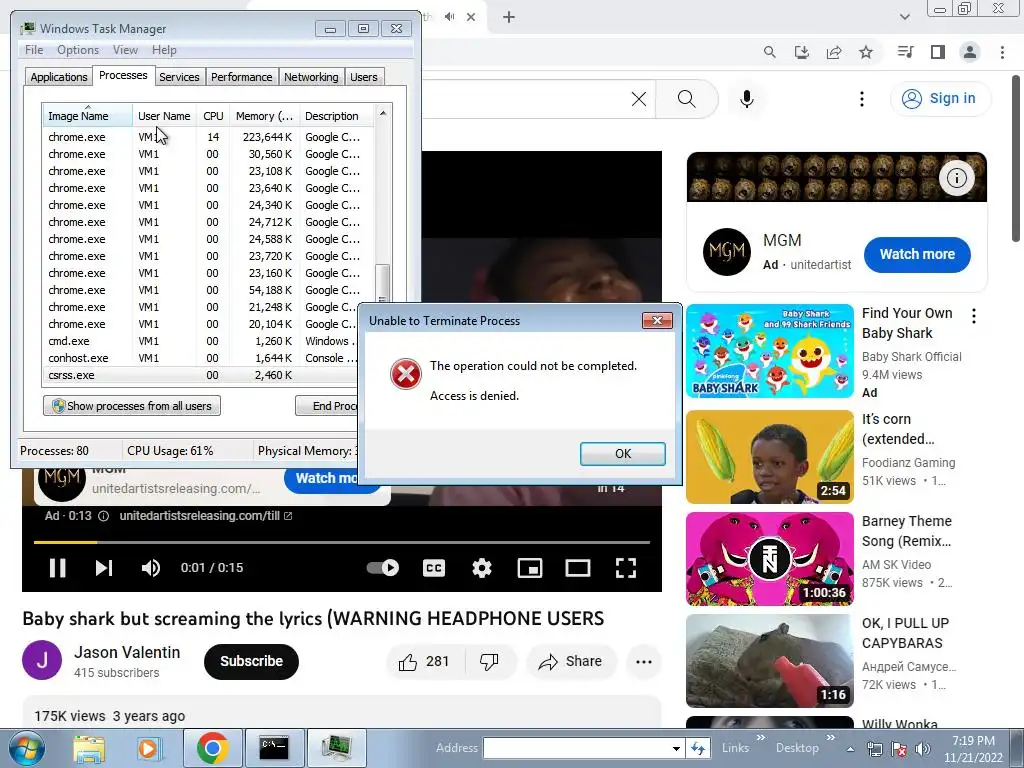Open the Options menu in Task Manager
Screen dimensions: 1024x768
click(78, 50)
